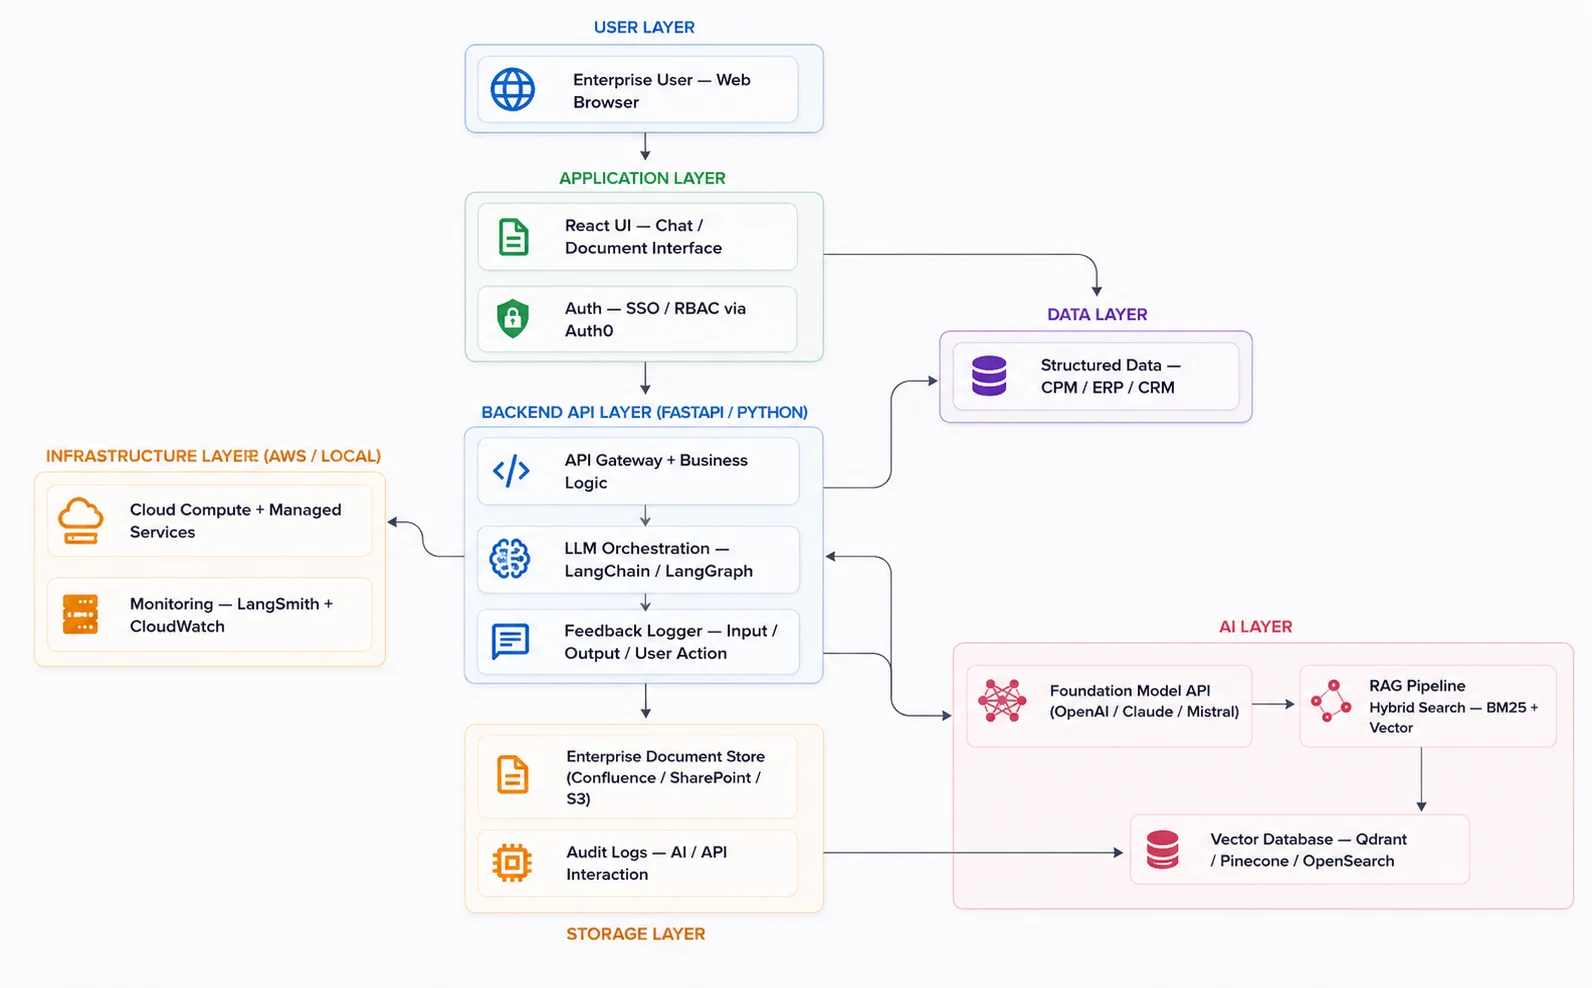Select the Structured Data — CPM / ERP / CRM text
The image size is (1592, 988).
coord(1110,377)
